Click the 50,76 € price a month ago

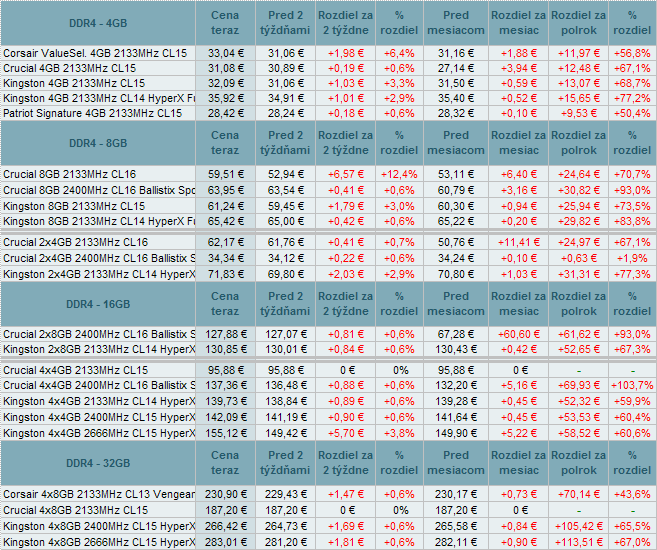click(x=456, y=242)
